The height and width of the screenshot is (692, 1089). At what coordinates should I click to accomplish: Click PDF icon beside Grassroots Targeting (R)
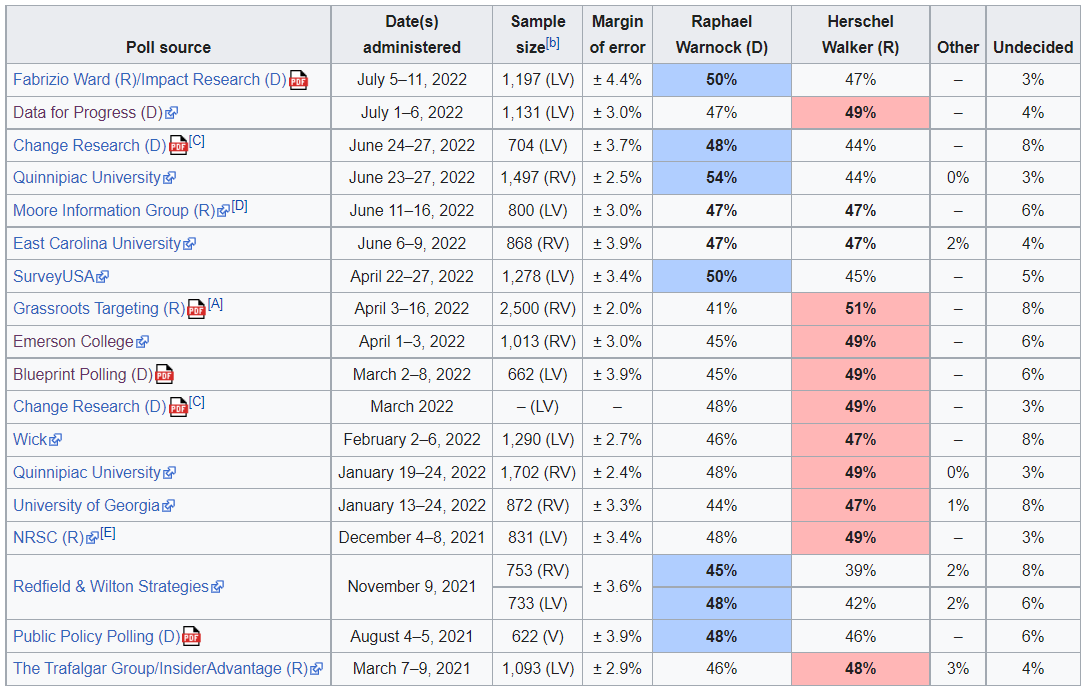[197, 309]
